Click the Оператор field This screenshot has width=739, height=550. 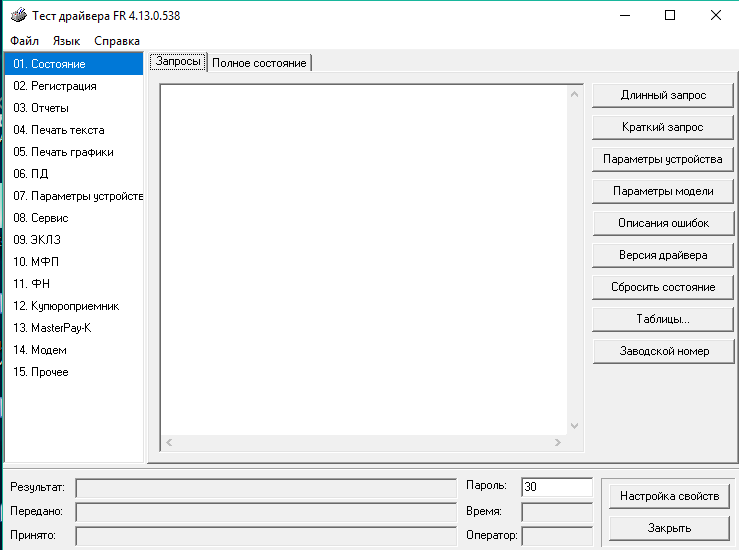pos(557,536)
